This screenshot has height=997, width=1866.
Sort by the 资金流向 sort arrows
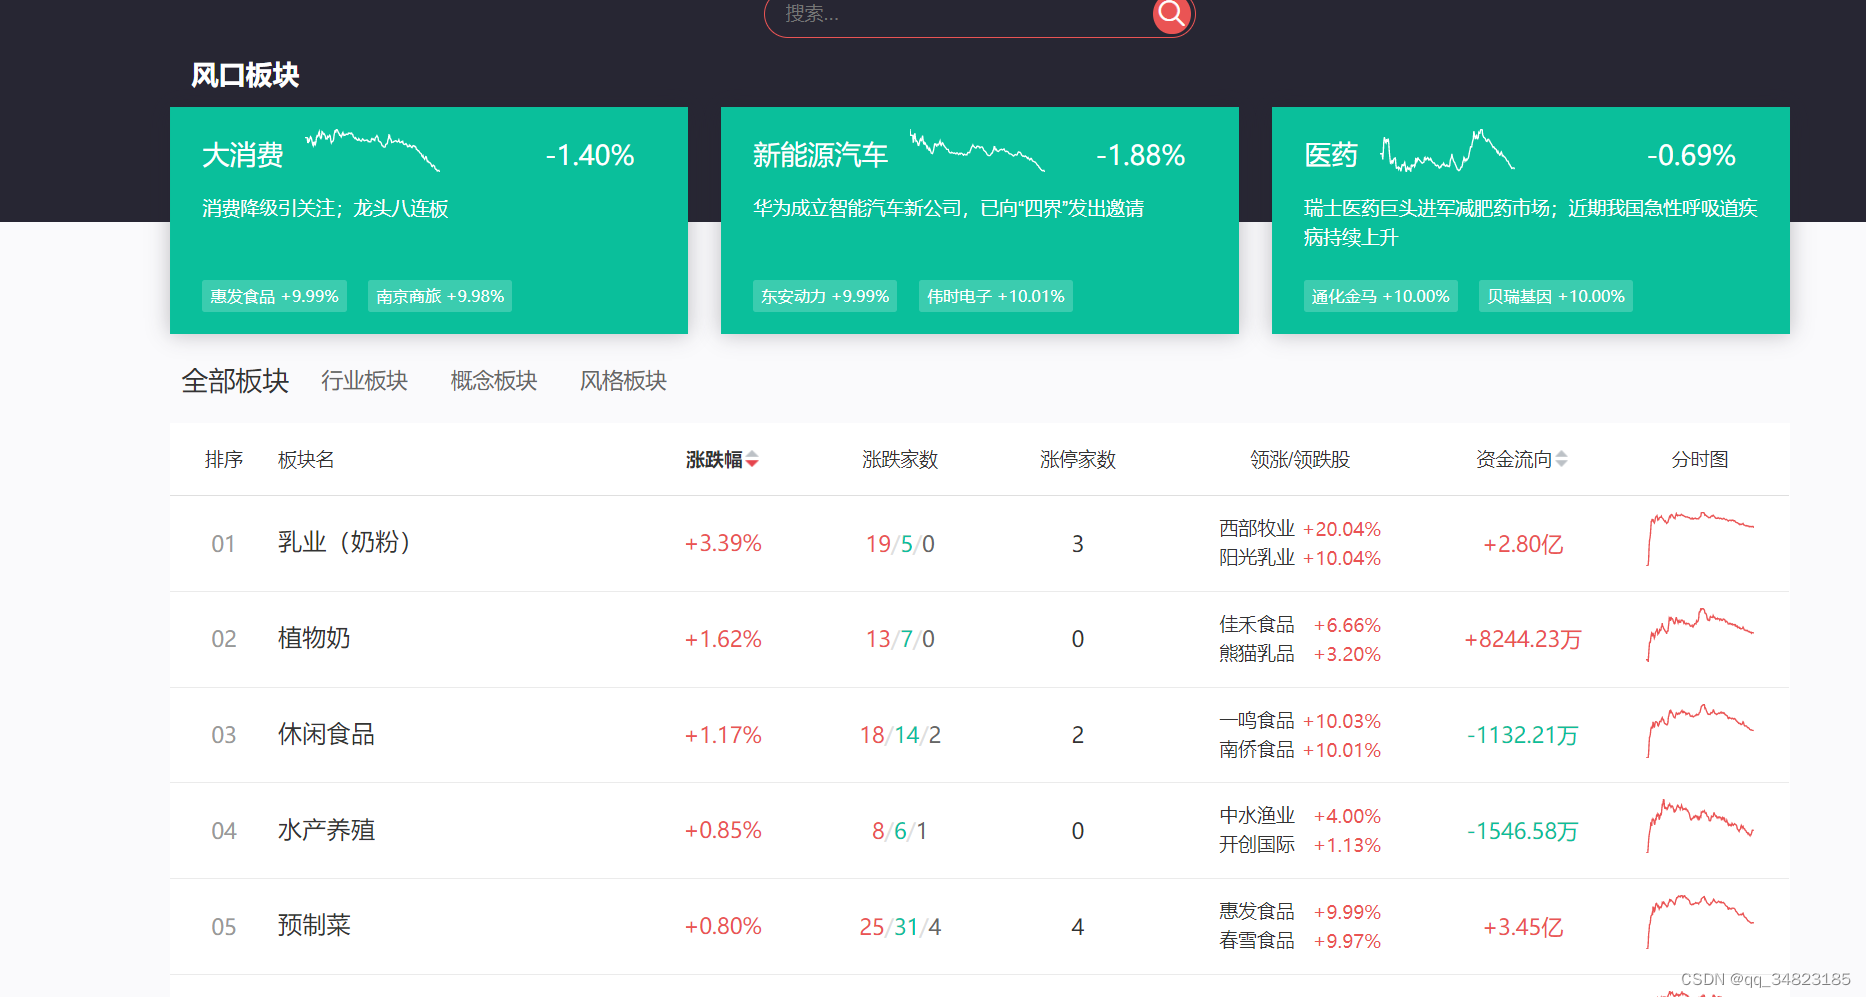coord(1561,459)
